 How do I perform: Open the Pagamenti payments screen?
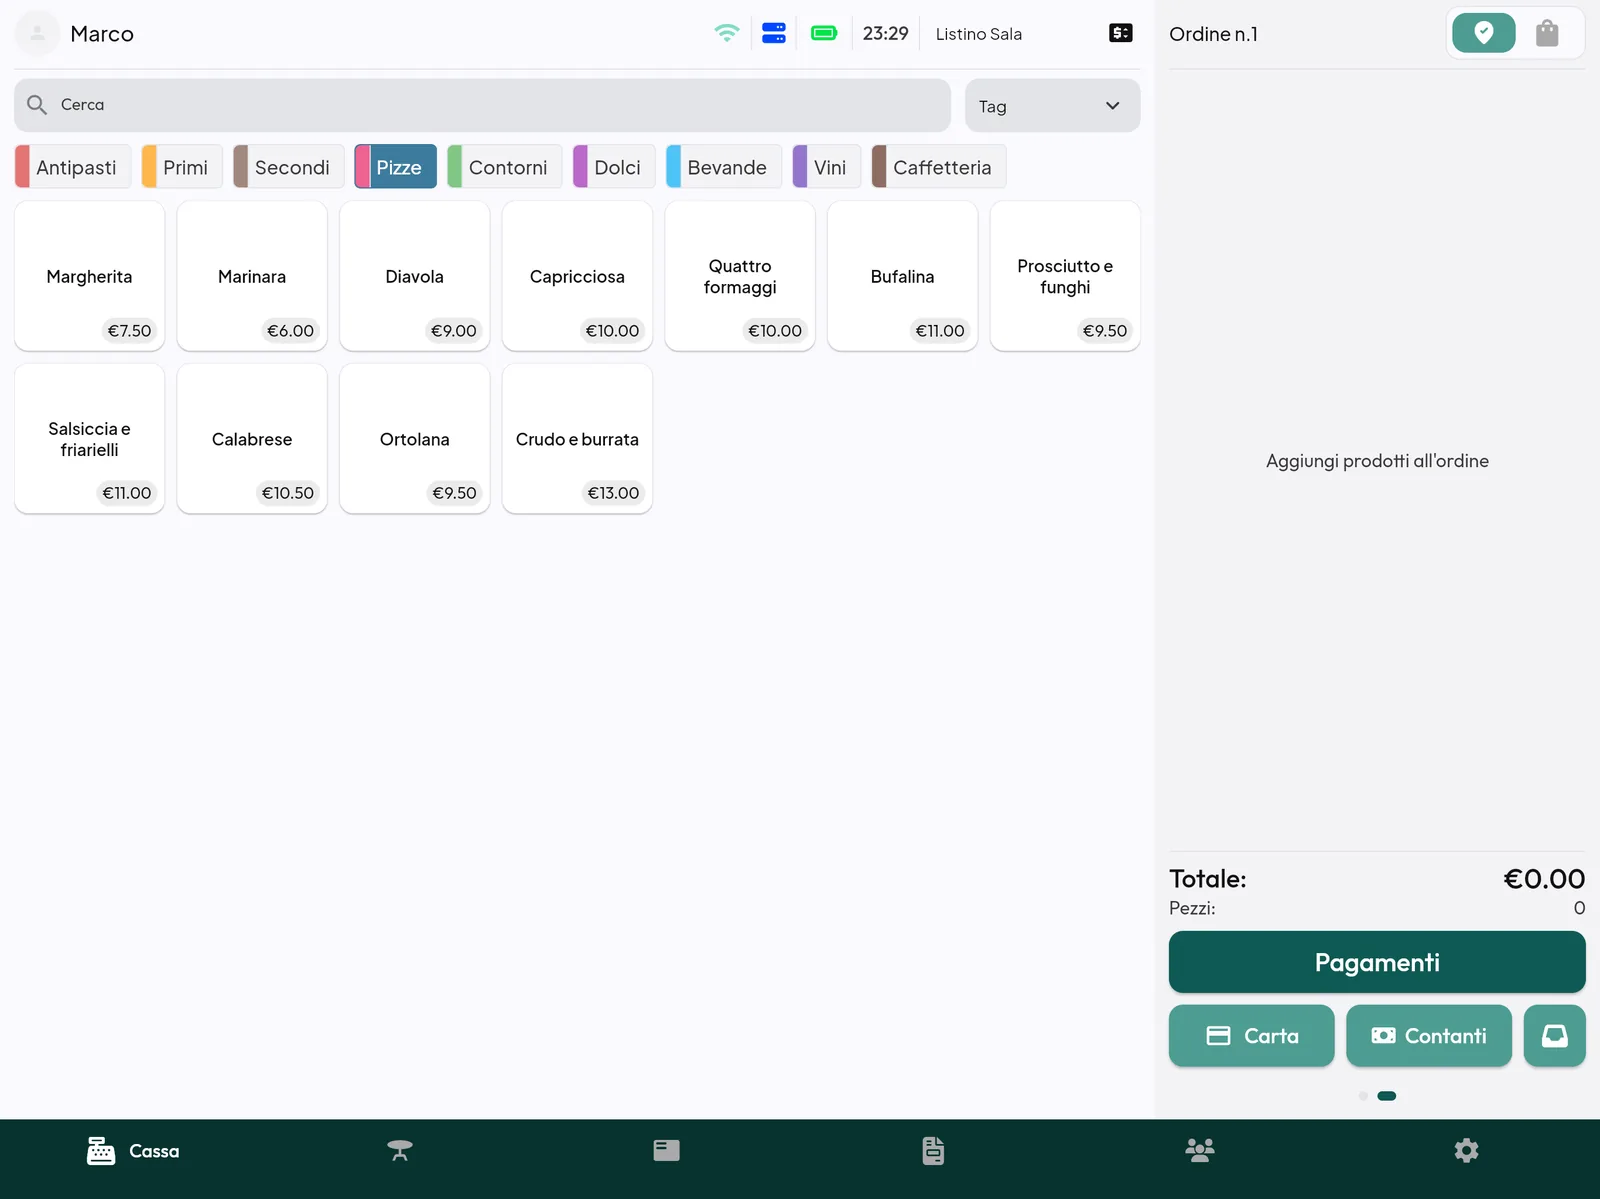(x=1377, y=962)
